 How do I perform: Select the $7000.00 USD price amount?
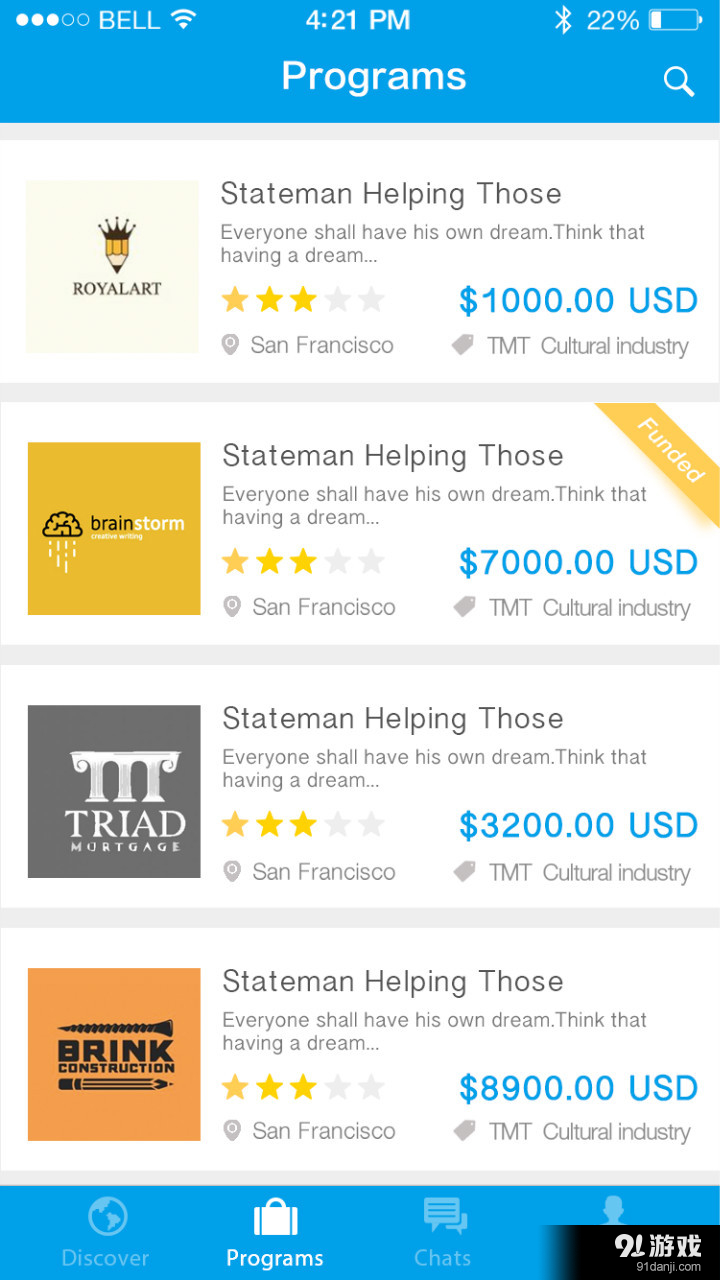pos(578,563)
